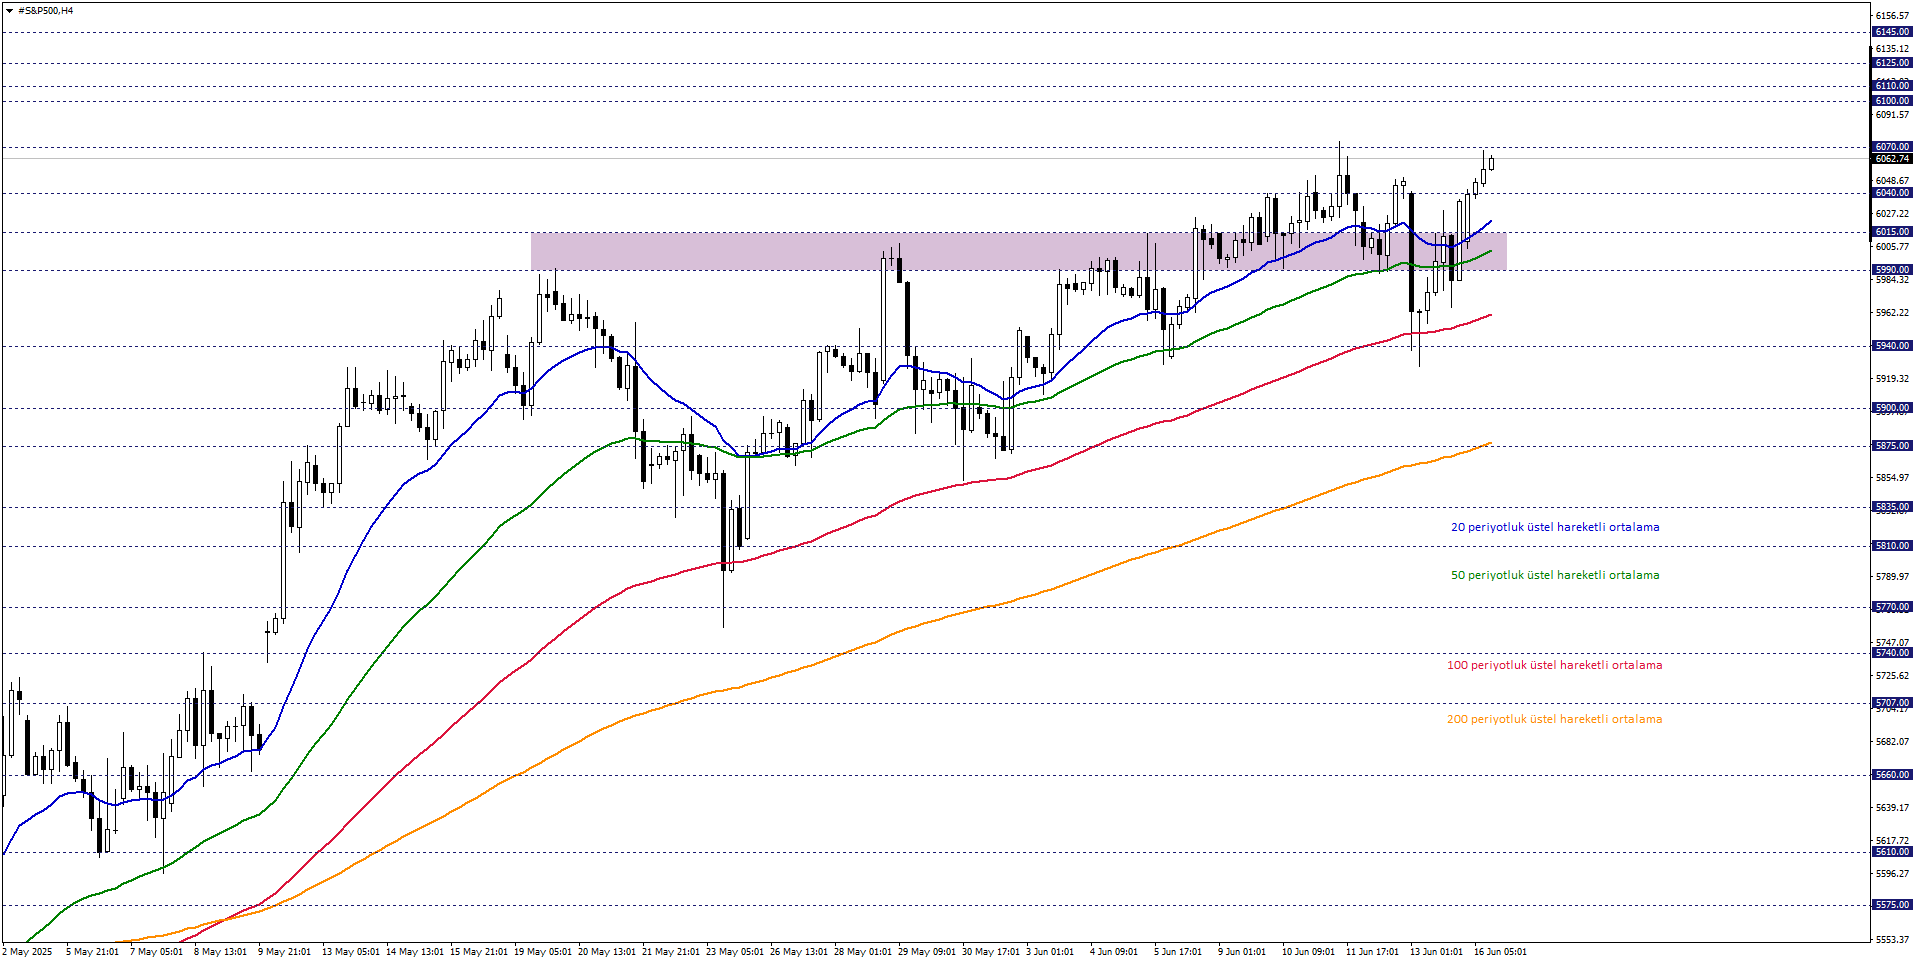Click the 10 Jun 09:01 date label
1916x963 pixels.
coord(1308,952)
